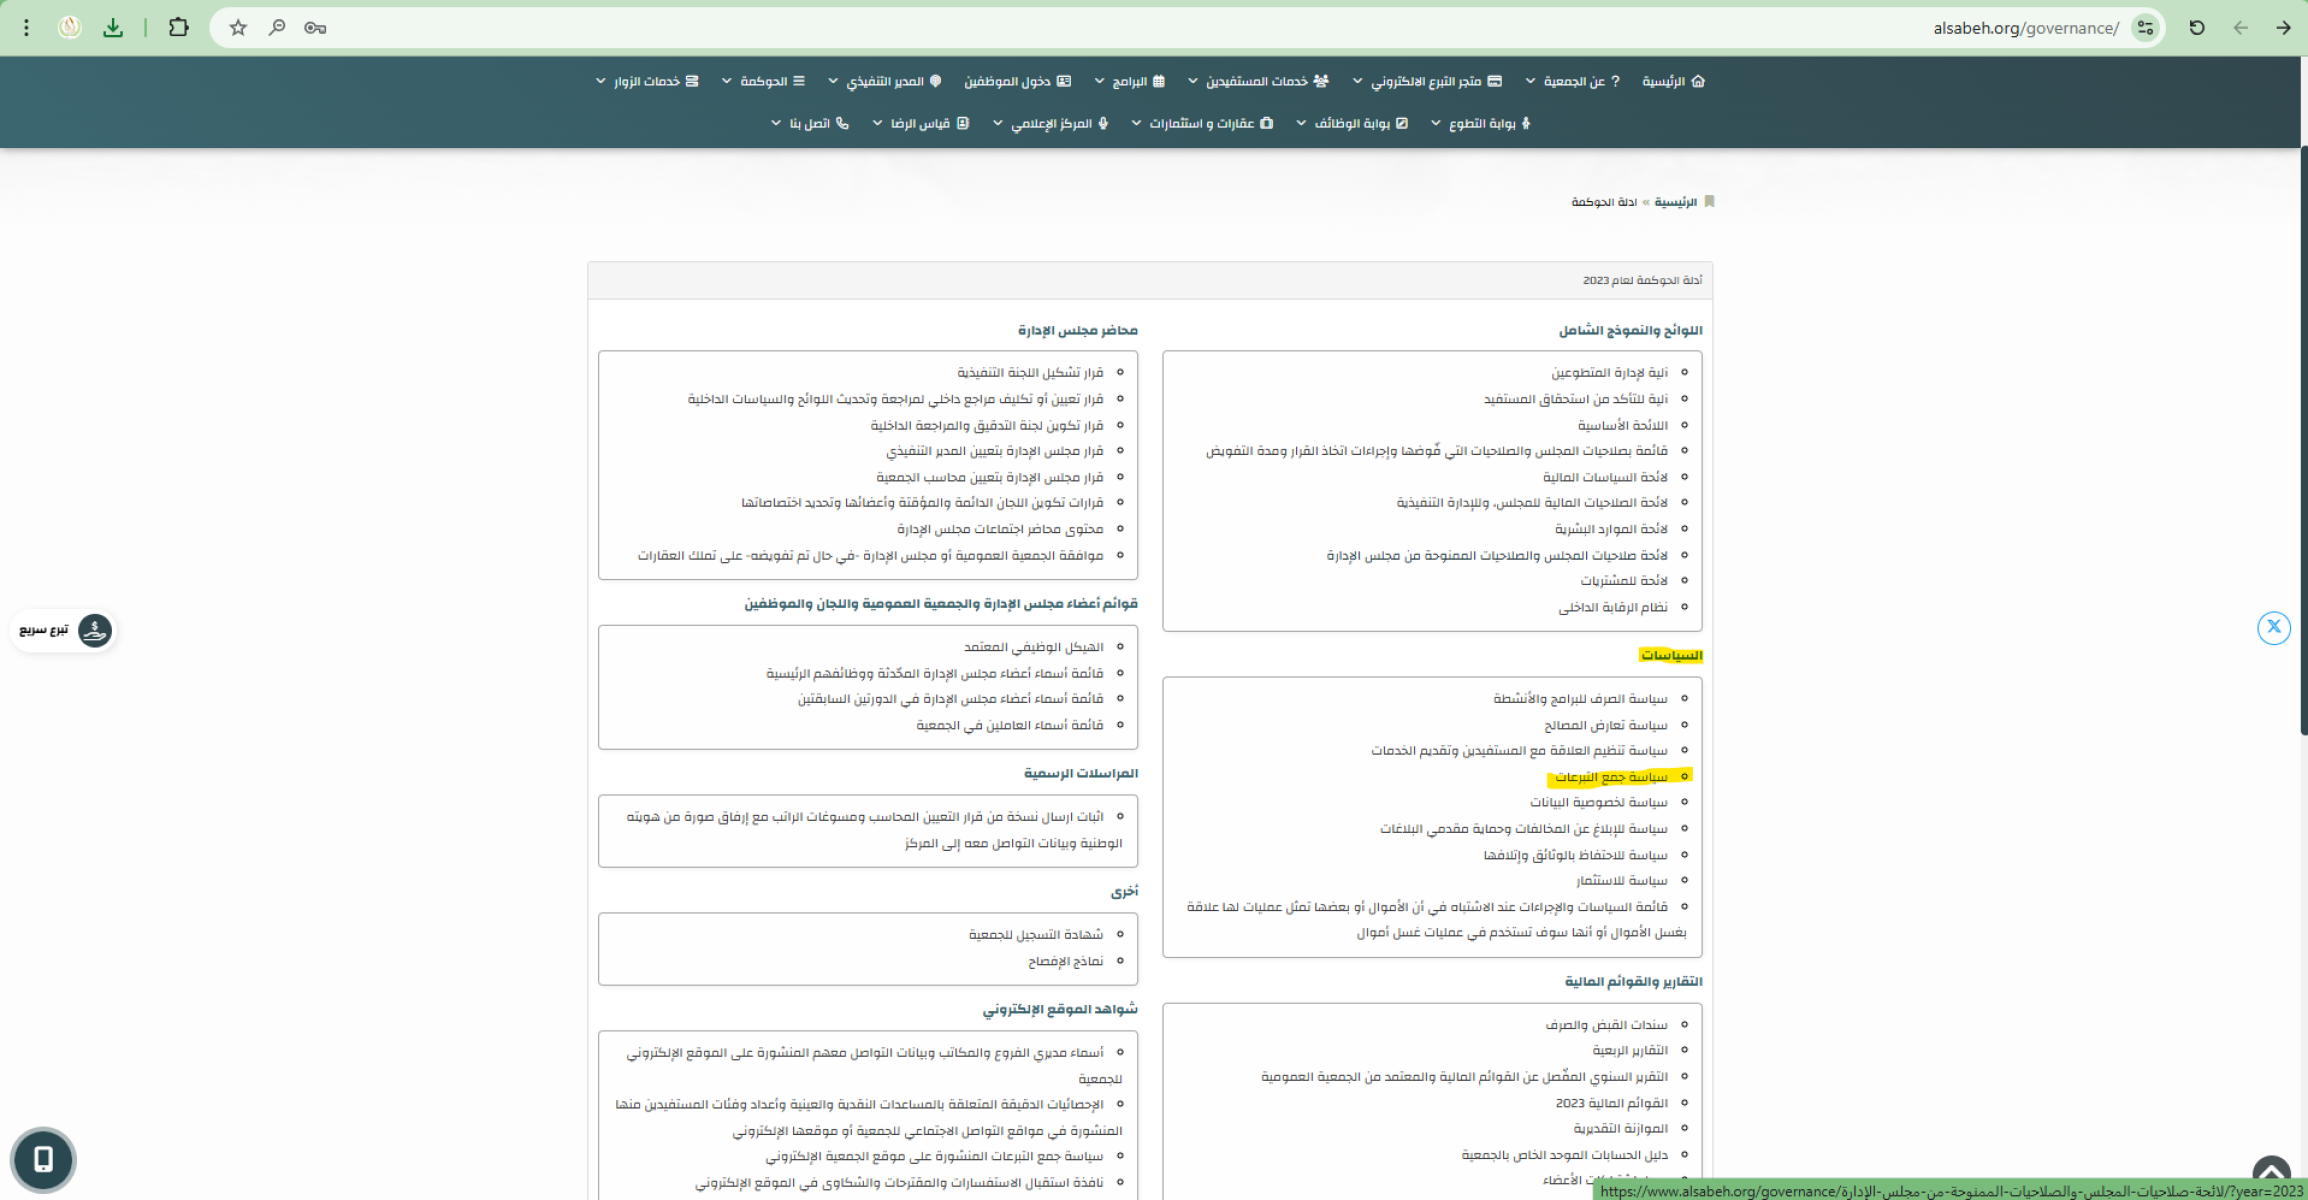The width and height of the screenshot is (2308, 1200).
Task: Open the الرئيسية home menu item
Action: click(x=1673, y=81)
